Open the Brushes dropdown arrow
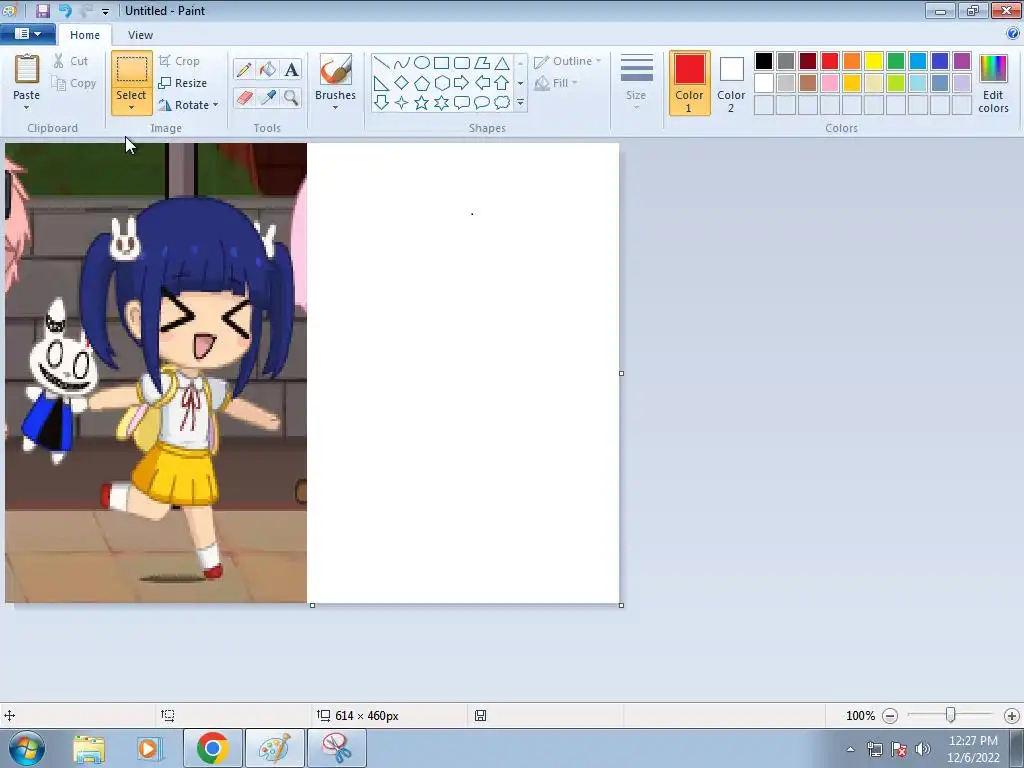 pyautogui.click(x=335, y=107)
